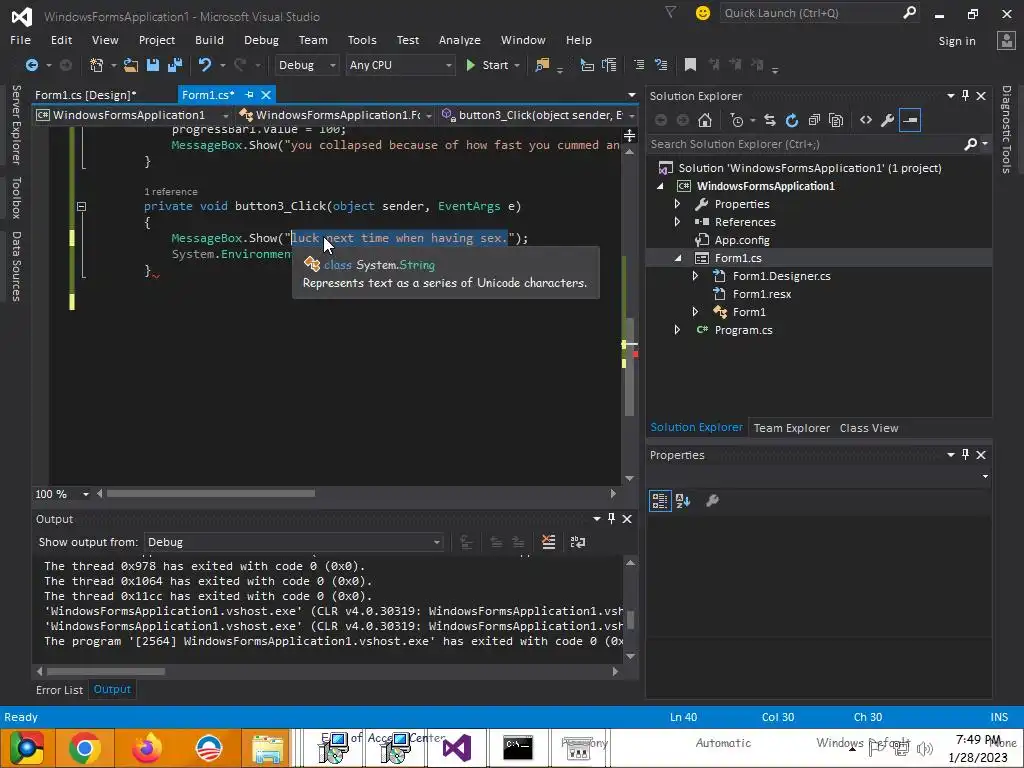The width and height of the screenshot is (1024, 768).
Task: Open the Debug solution configuration dropdown
Action: 306,65
